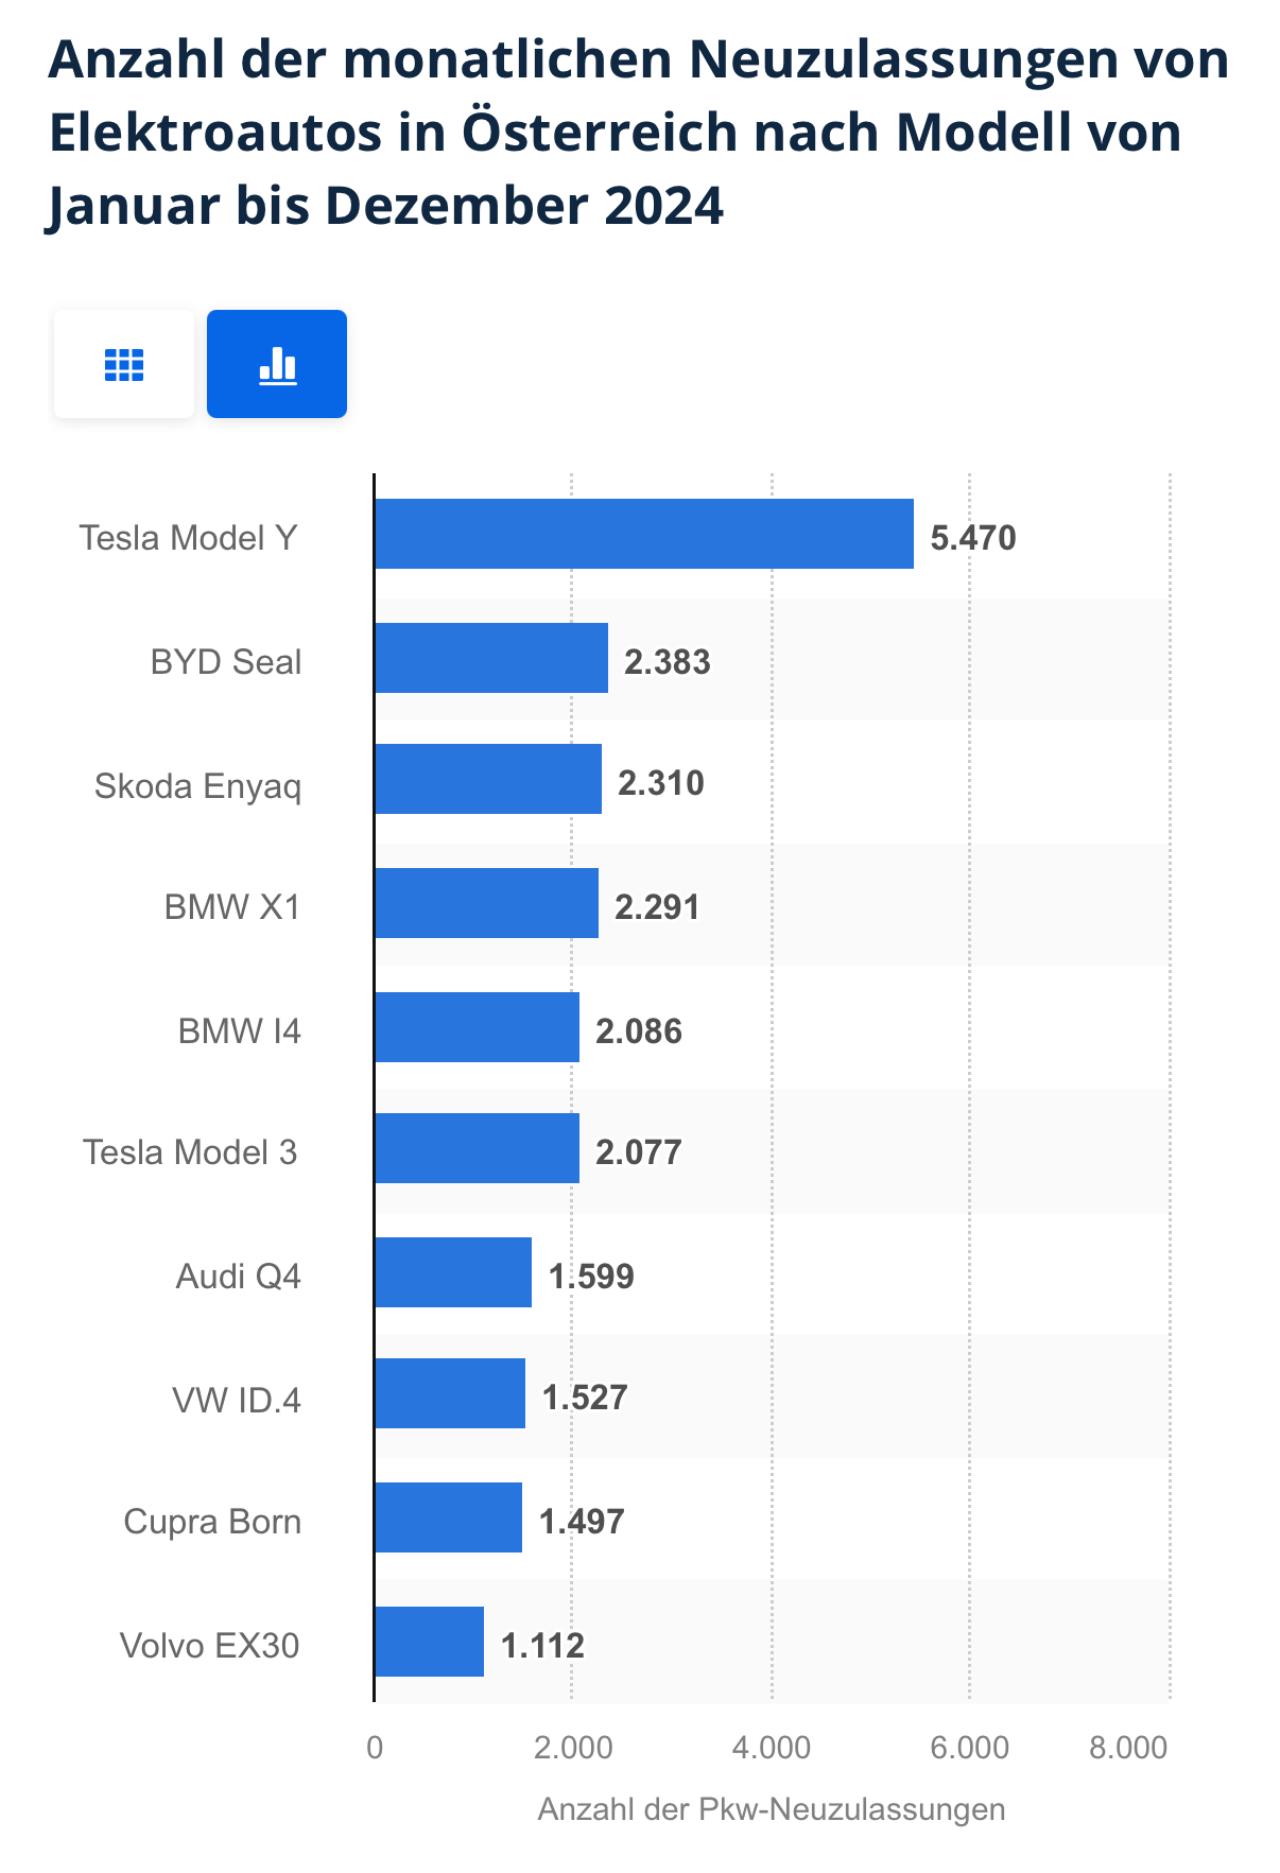Click the 8.000 axis tick label
1280x1873 pixels.
(x=1128, y=1747)
